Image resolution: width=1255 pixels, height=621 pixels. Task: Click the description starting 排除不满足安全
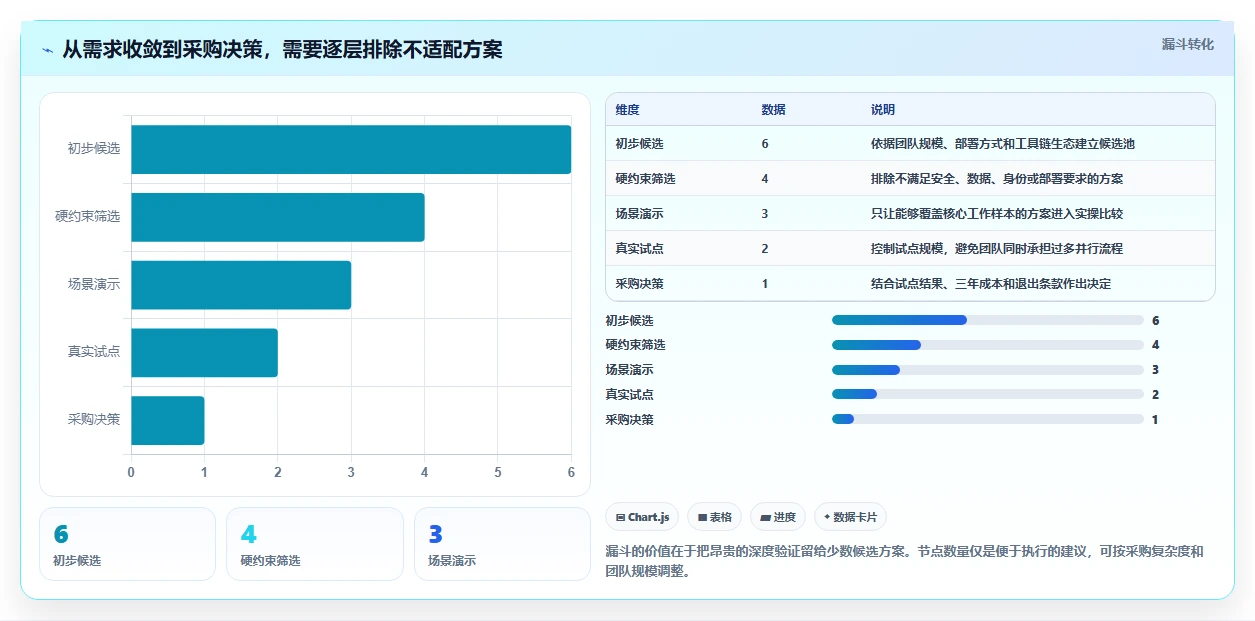click(997, 179)
